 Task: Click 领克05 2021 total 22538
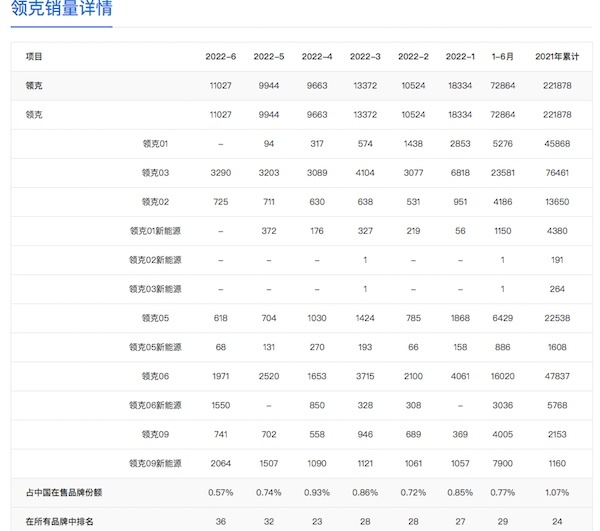(557, 318)
